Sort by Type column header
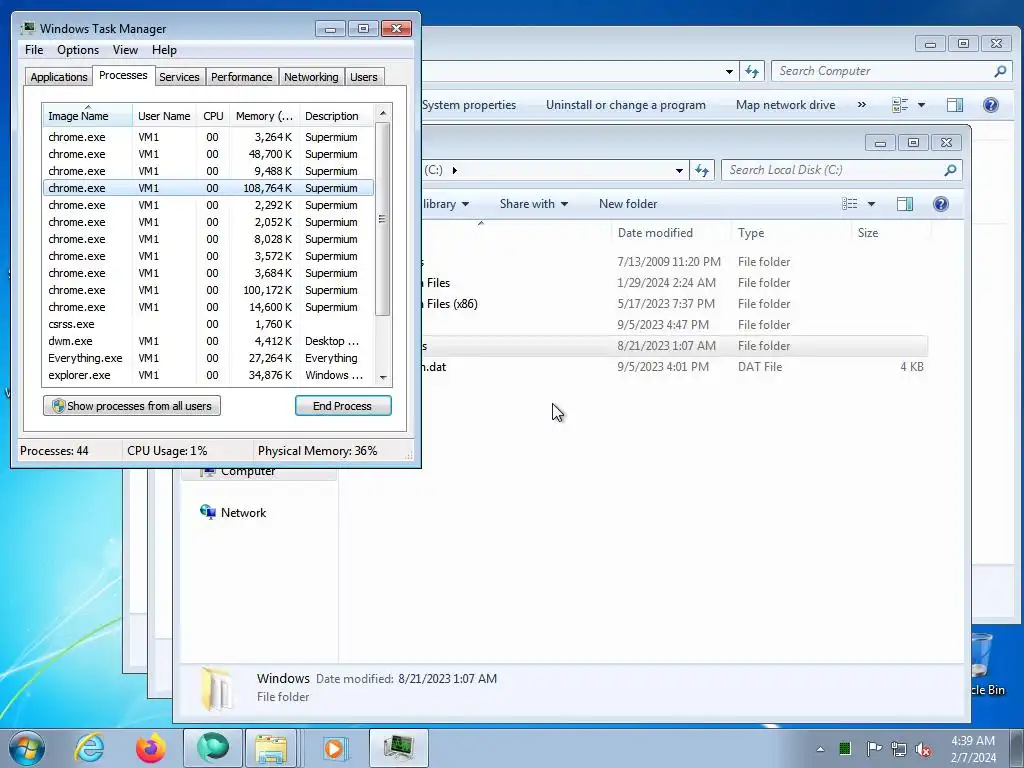The height and width of the screenshot is (768, 1024). tap(790, 233)
